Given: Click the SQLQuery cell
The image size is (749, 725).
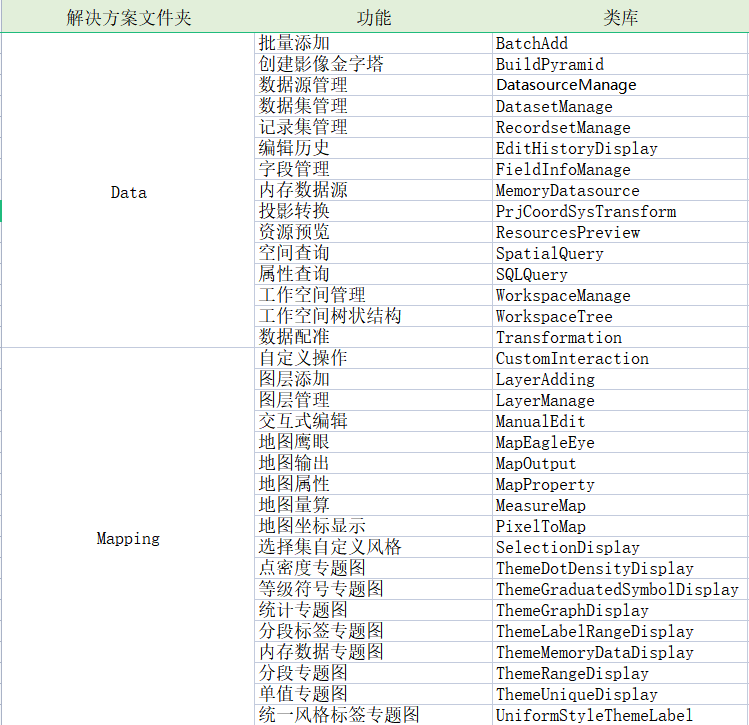Looking at the screenshot, I should [620, 275].
